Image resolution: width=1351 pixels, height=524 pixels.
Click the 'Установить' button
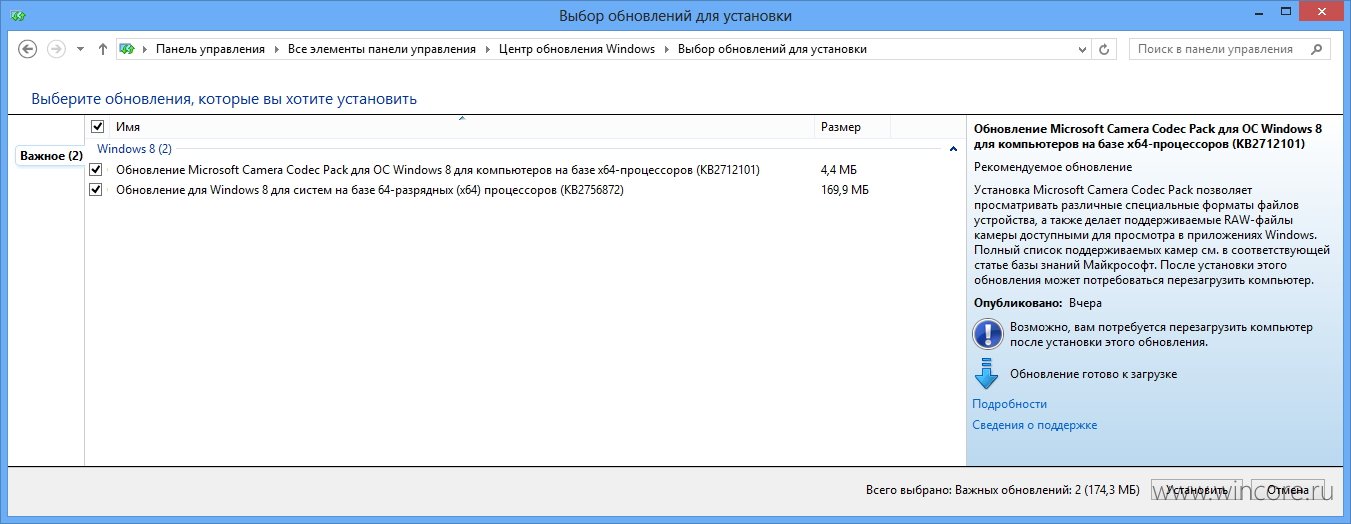tap(1196, 491)
